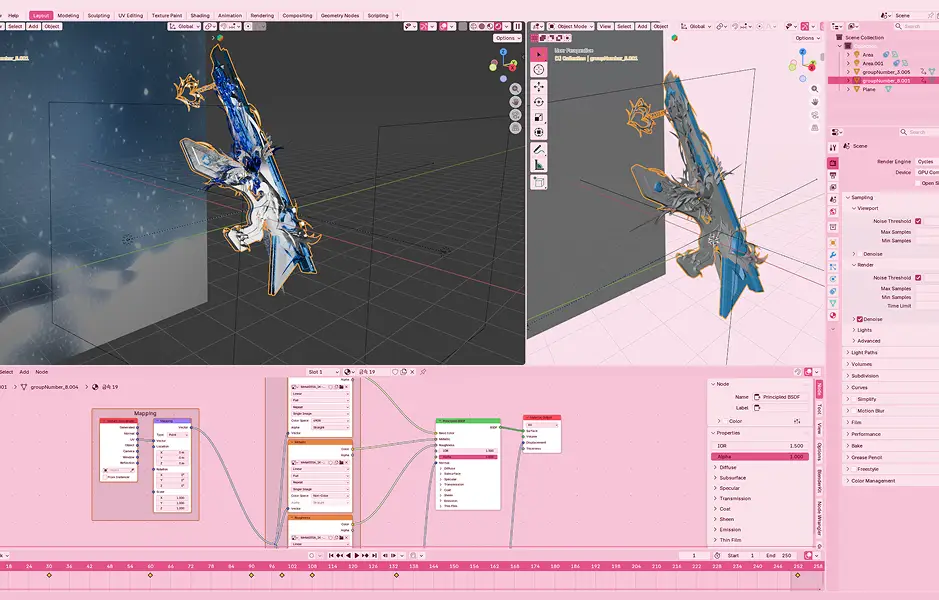Open the Options dropdown in left viewport
This screenshot has height=600, width=939.
click(x=507, y=38)
